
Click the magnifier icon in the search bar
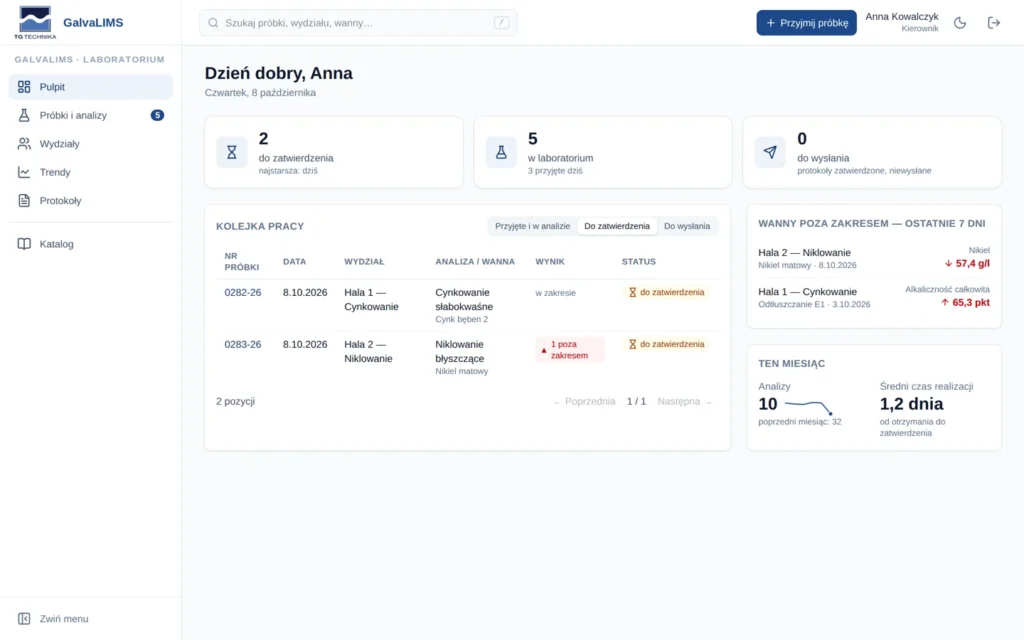213,23
